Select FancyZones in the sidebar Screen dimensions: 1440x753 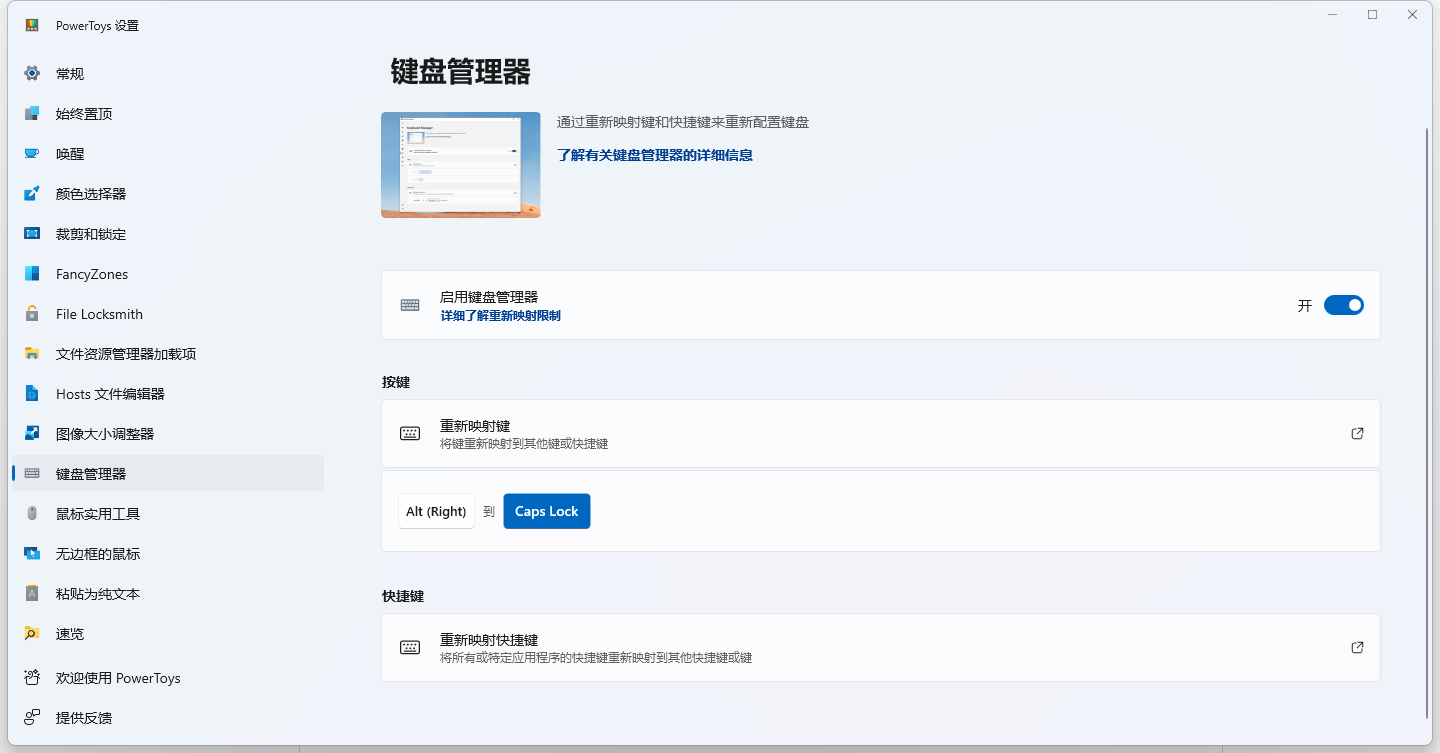(x=167, y=273)
